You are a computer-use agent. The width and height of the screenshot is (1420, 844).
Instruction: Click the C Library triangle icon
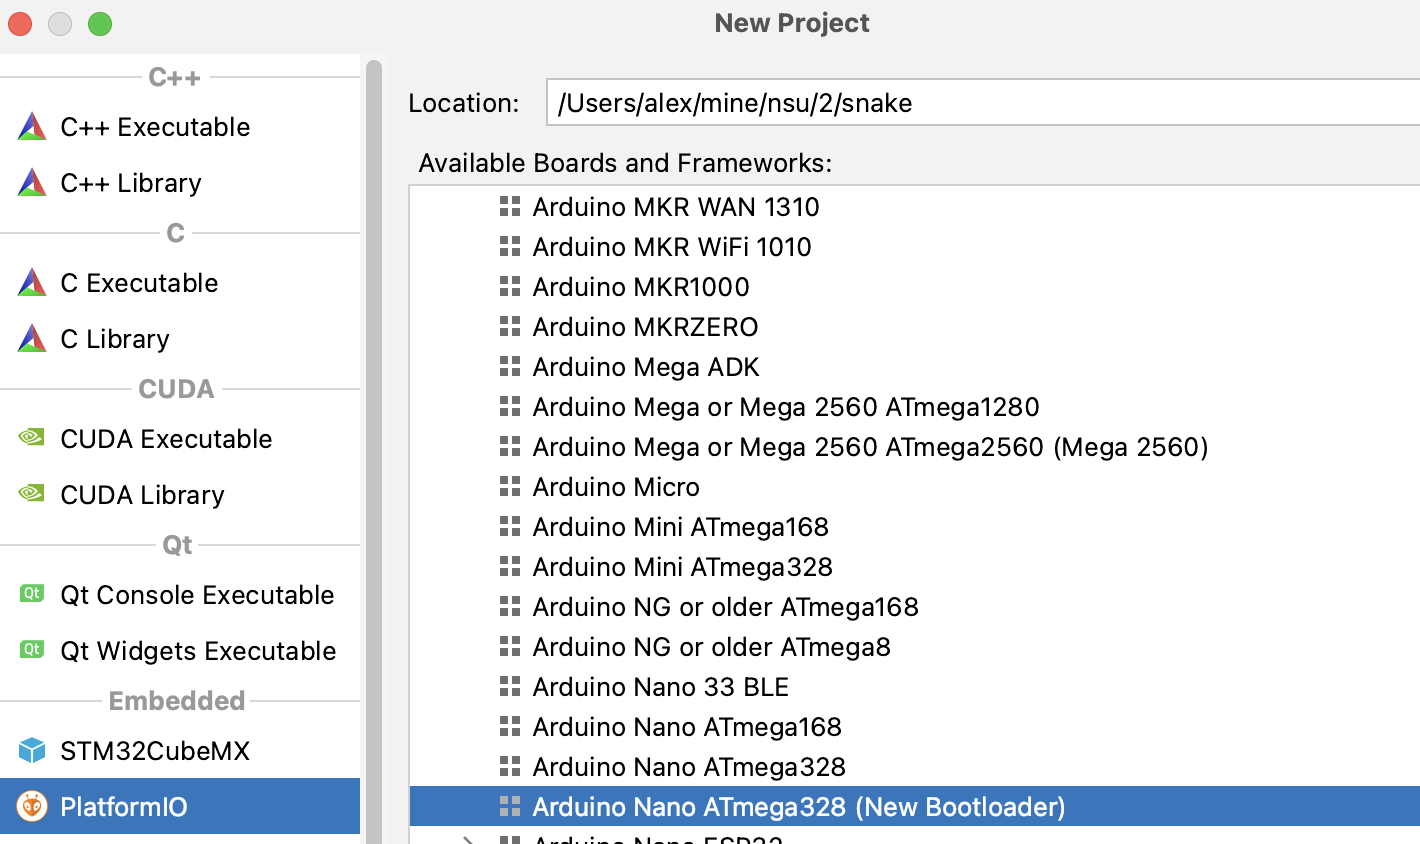(32, 339)
